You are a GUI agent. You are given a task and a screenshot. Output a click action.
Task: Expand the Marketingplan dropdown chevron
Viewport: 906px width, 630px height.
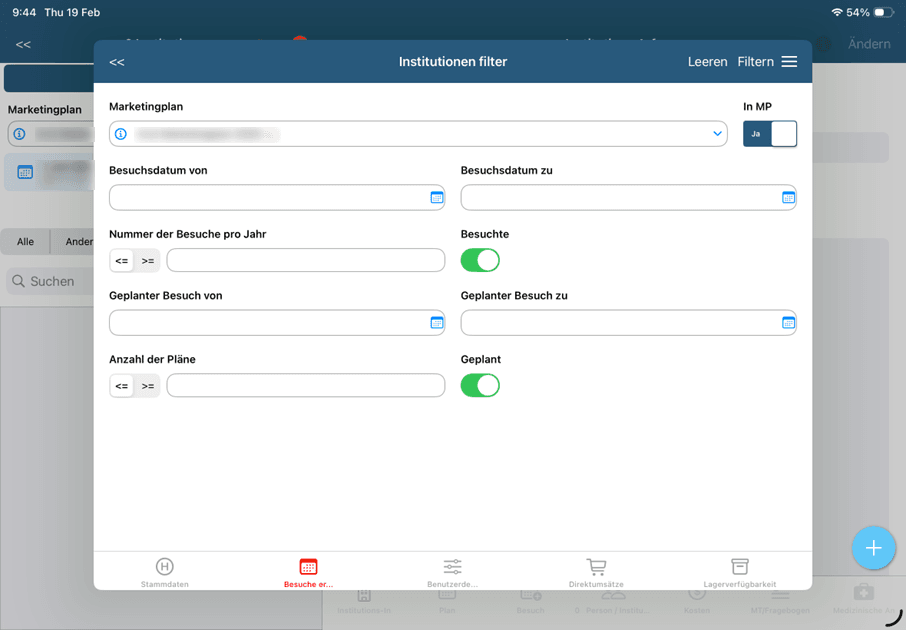(717, 134)
